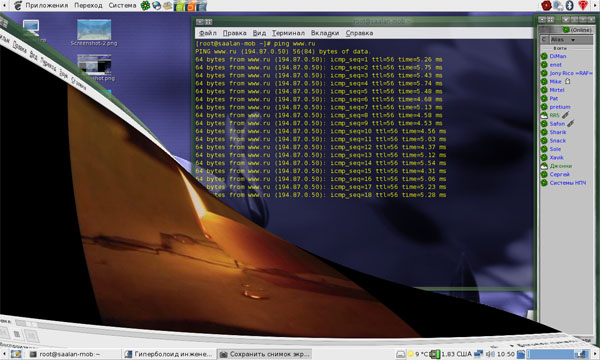Image resolution: width=600 pixels, height=360 pixels.
Task: Open Справка menu in the terminal window
Action: point(359,33)
